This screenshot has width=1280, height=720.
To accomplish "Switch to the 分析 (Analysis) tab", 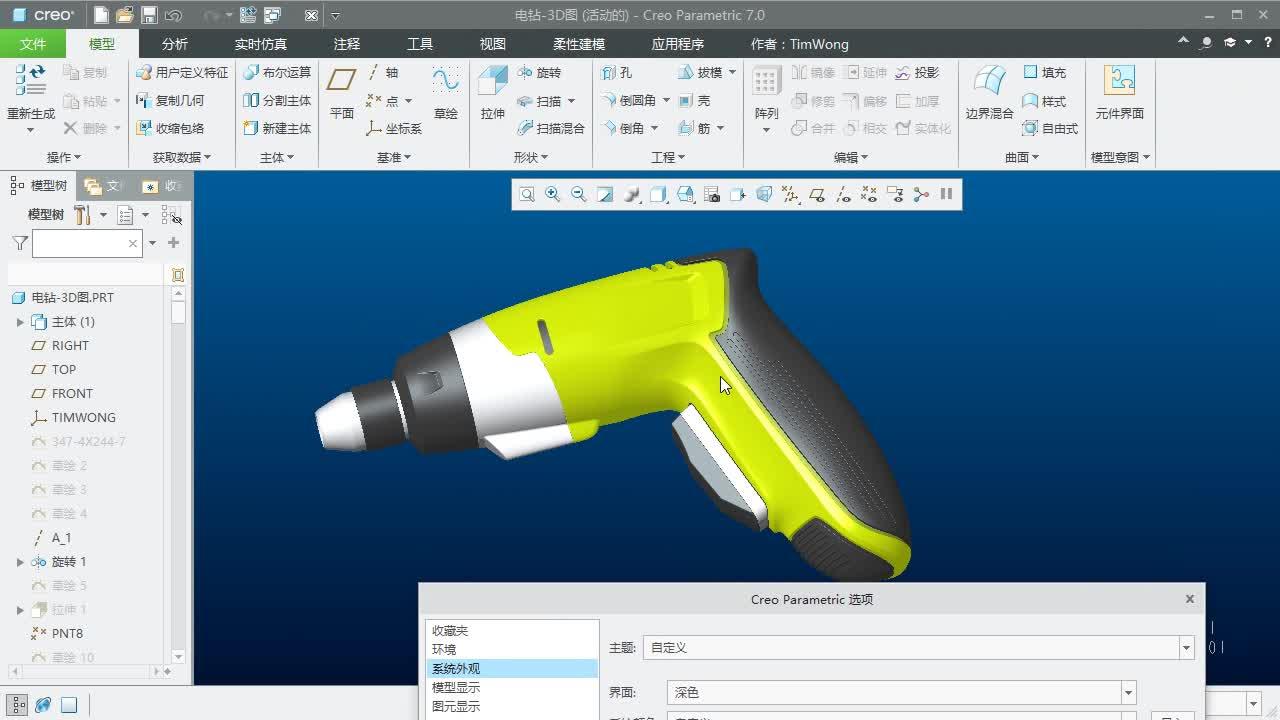I will [174, 44].
